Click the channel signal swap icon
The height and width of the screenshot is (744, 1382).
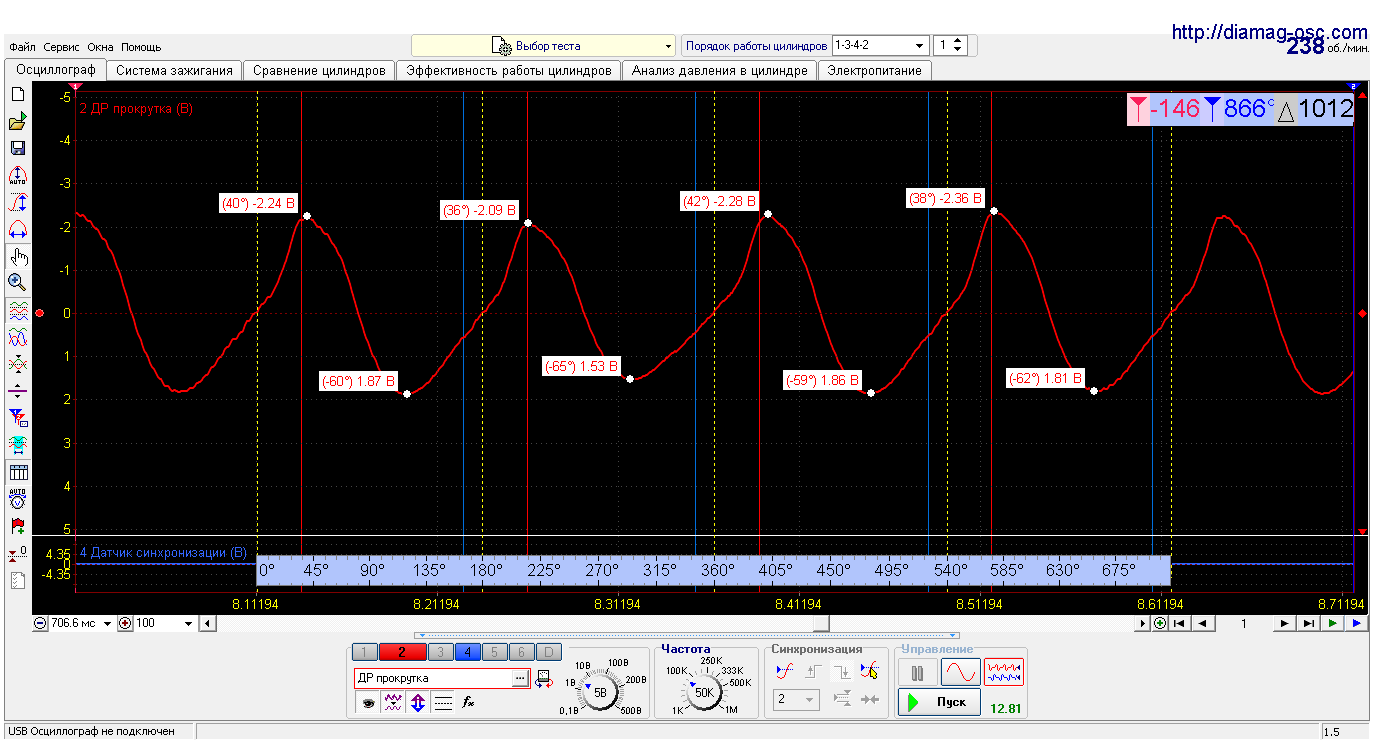[x=544, y=679]
